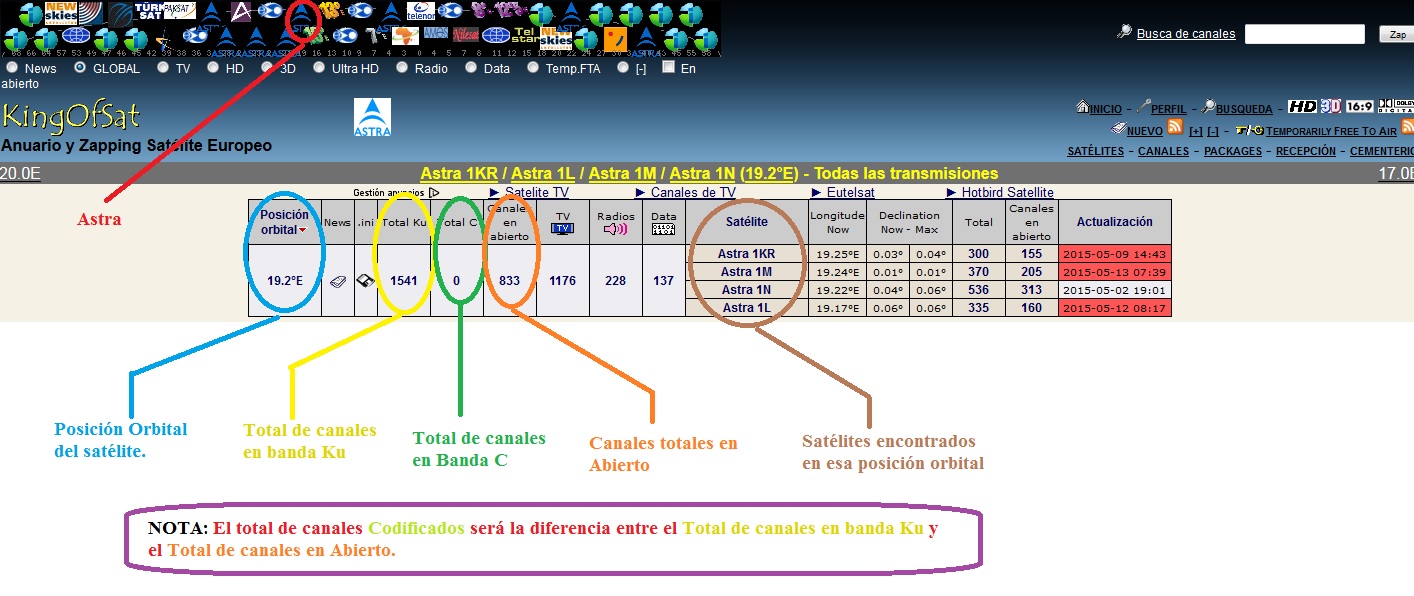1414x596 pixels.
Task: Go to previous position 20.0E
Action: (20, 173)
